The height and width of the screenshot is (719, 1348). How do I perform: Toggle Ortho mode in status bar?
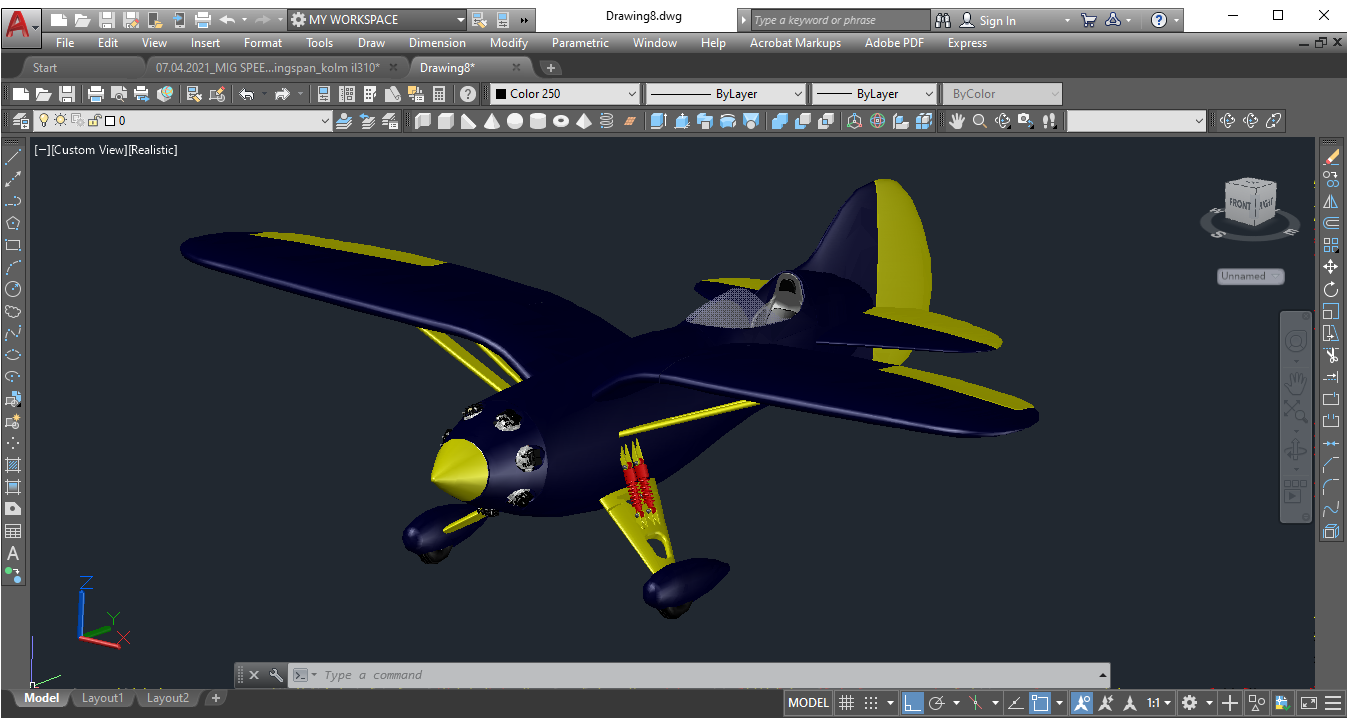[x=913, y=703]
